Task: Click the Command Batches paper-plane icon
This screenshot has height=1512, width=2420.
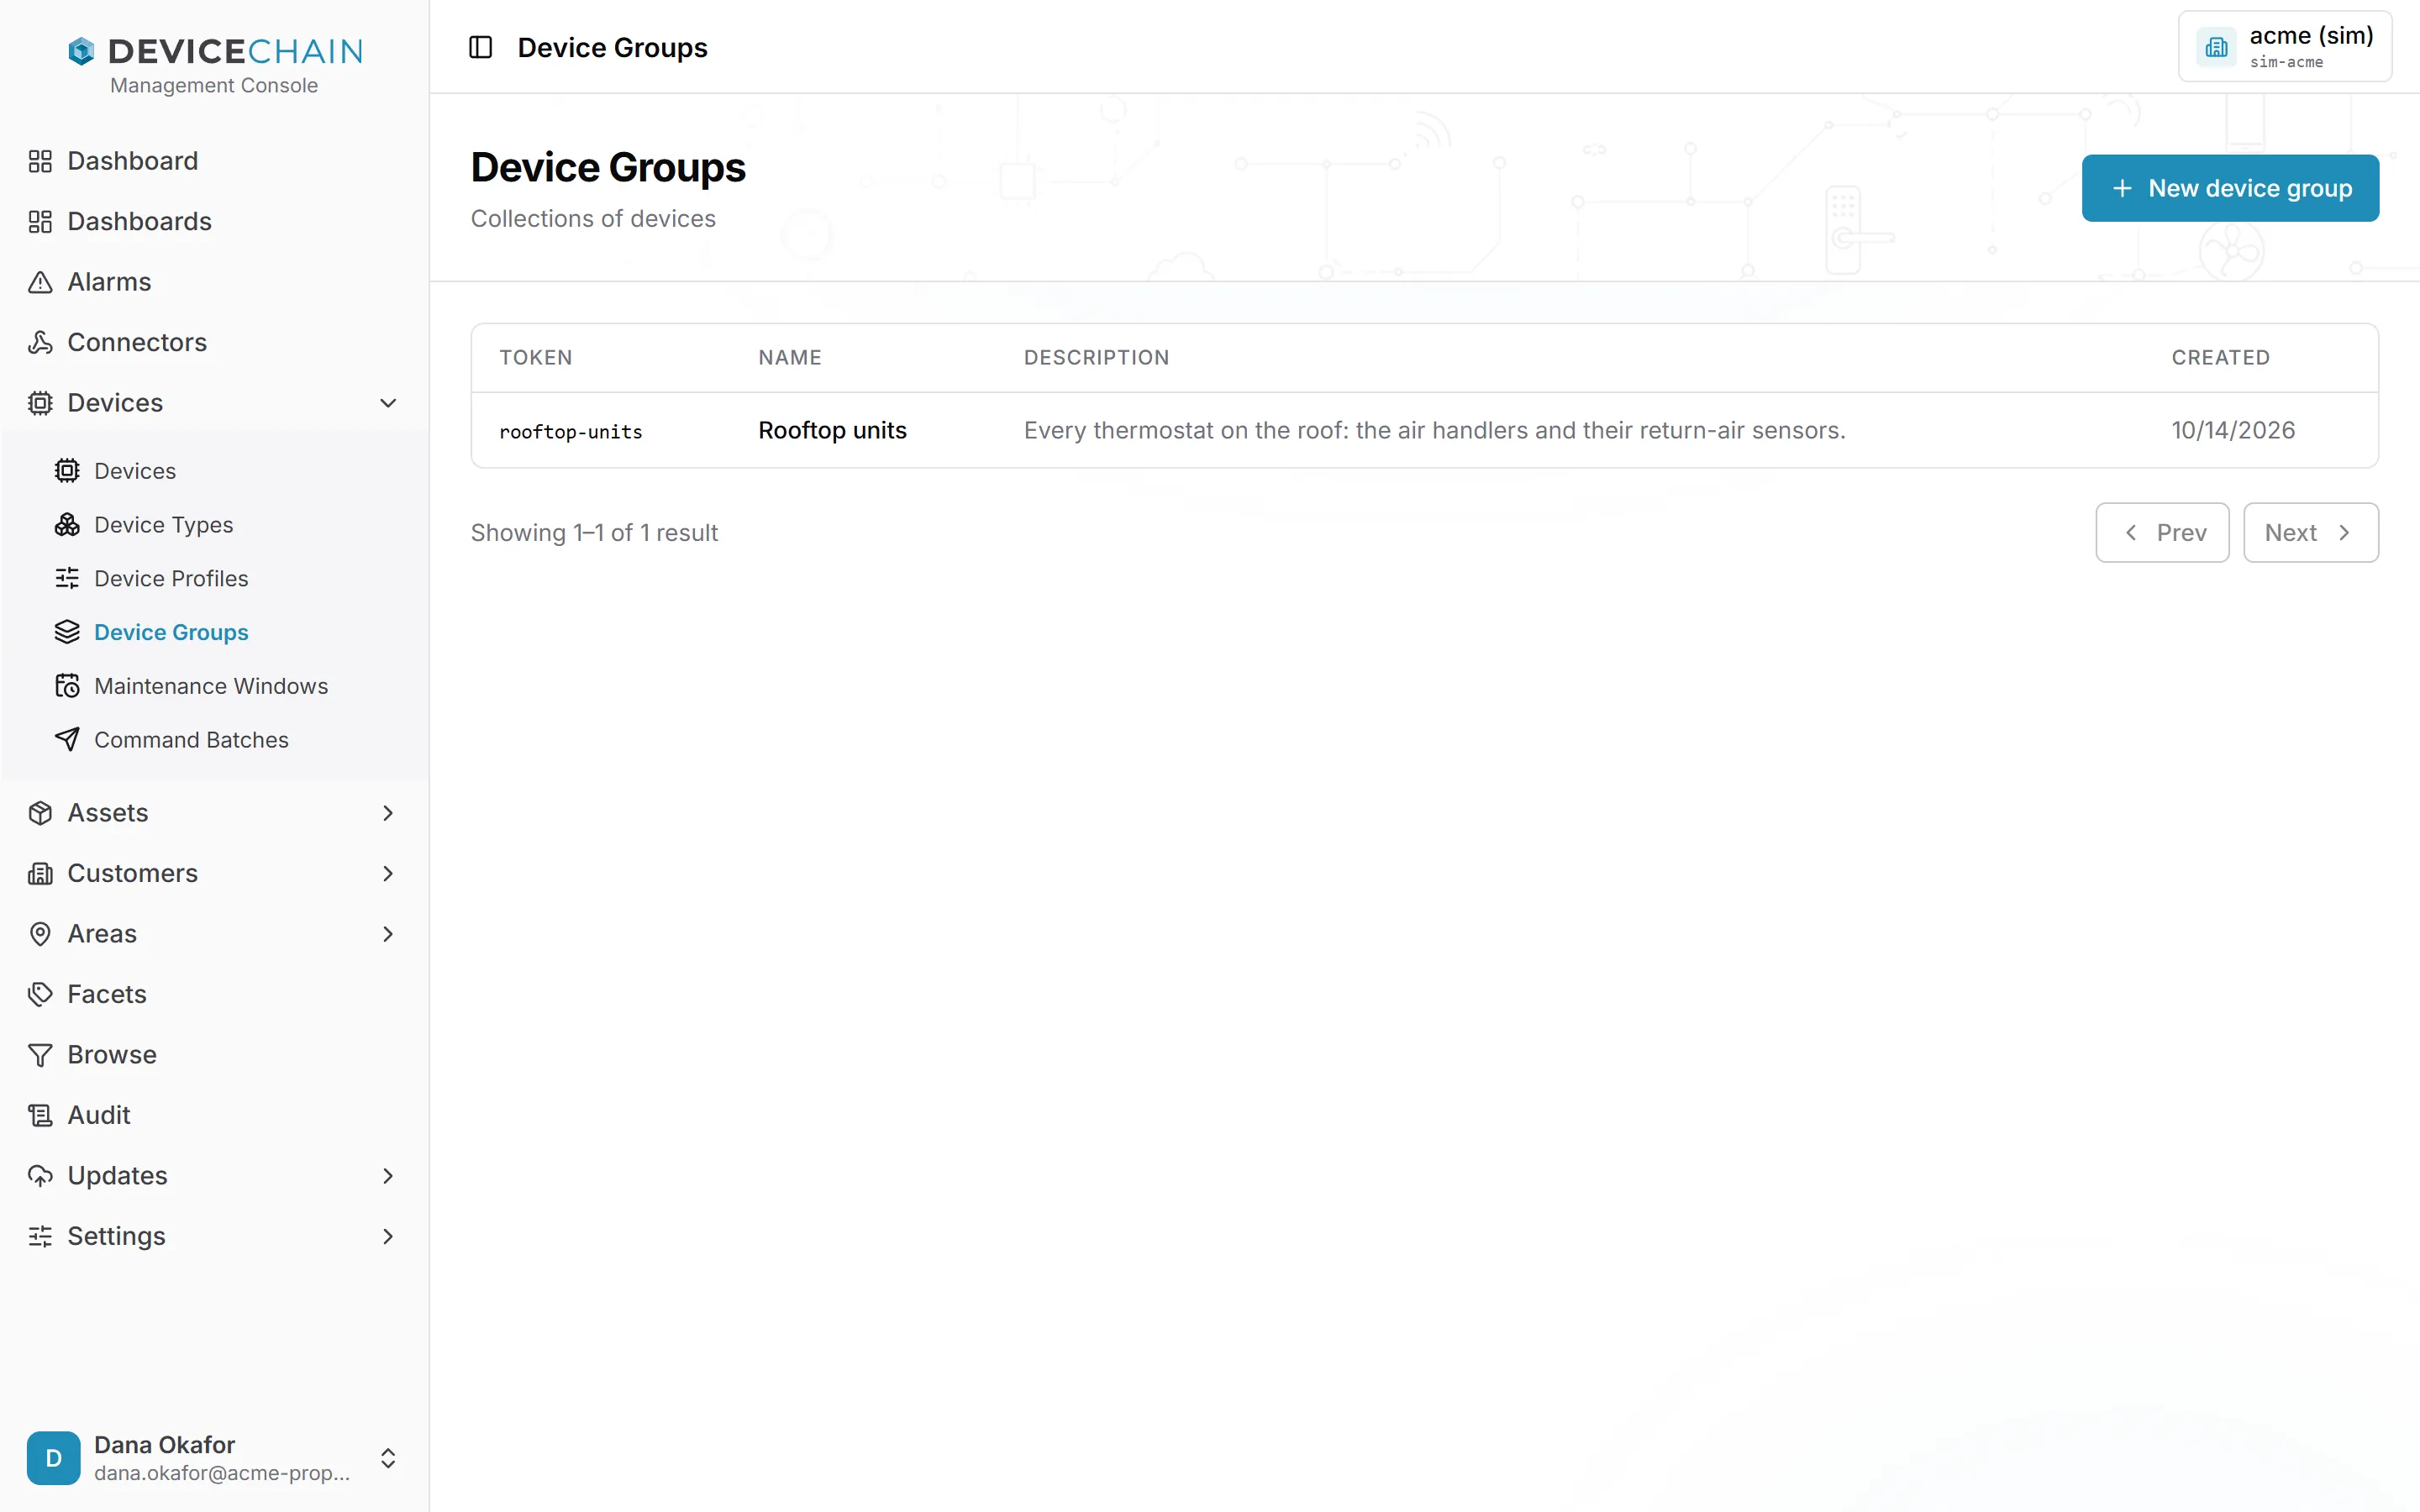Action: tap(67, 739)
